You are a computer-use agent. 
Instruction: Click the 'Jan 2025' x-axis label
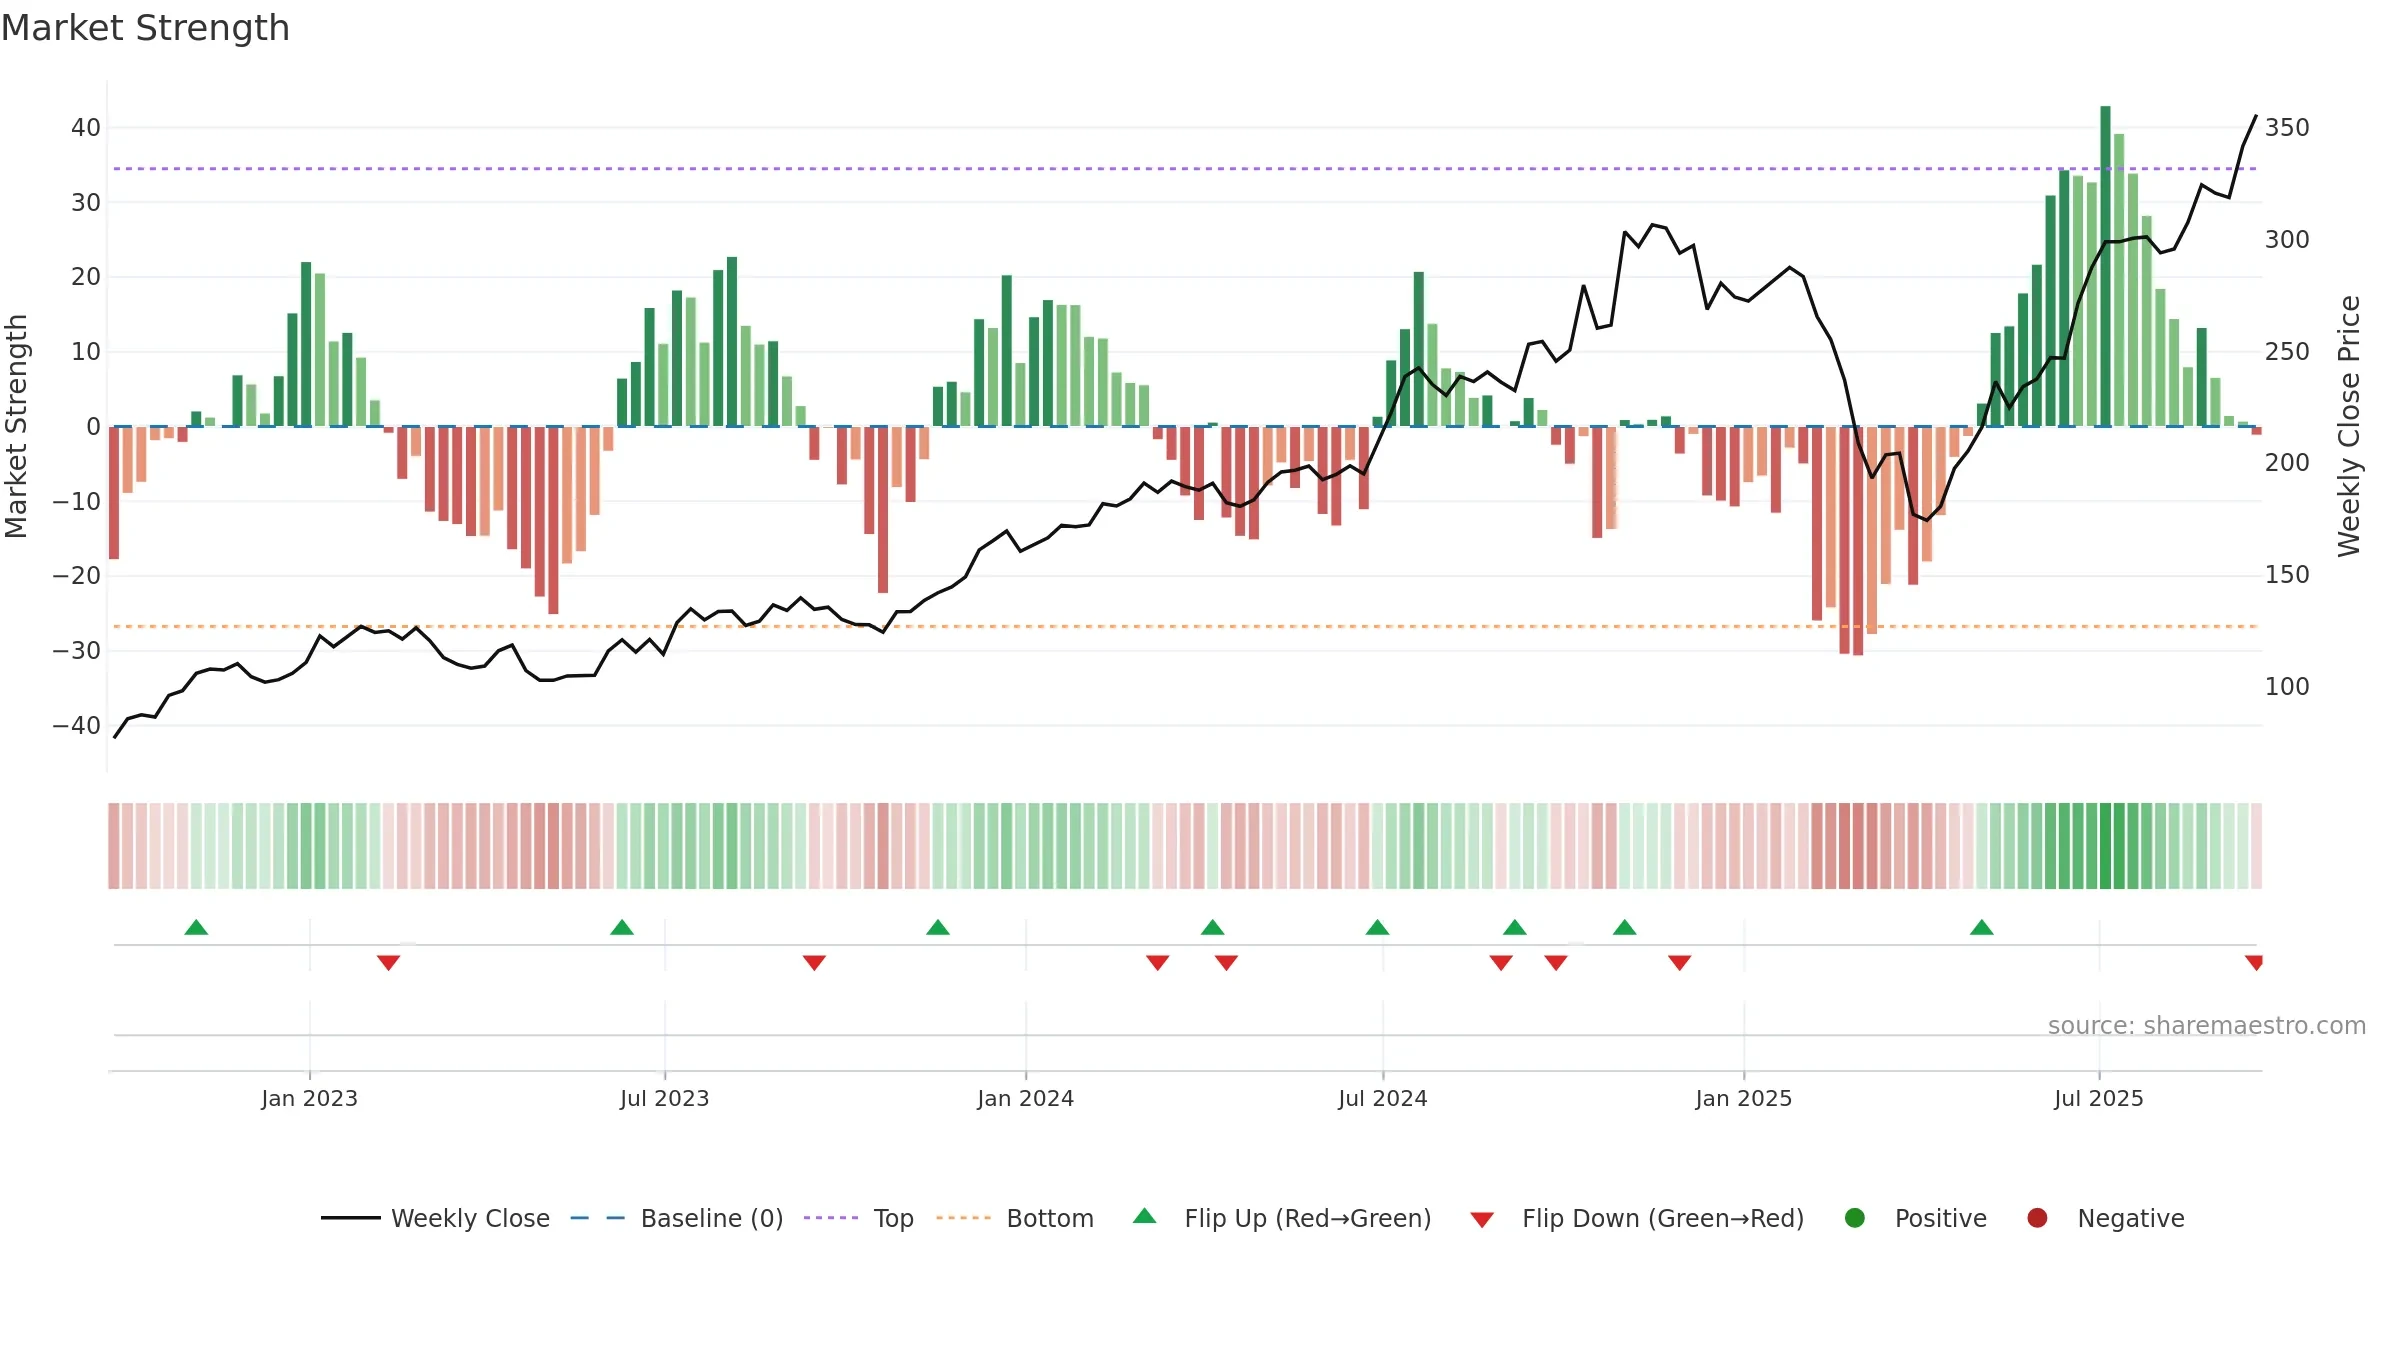click(1744, 1099)
